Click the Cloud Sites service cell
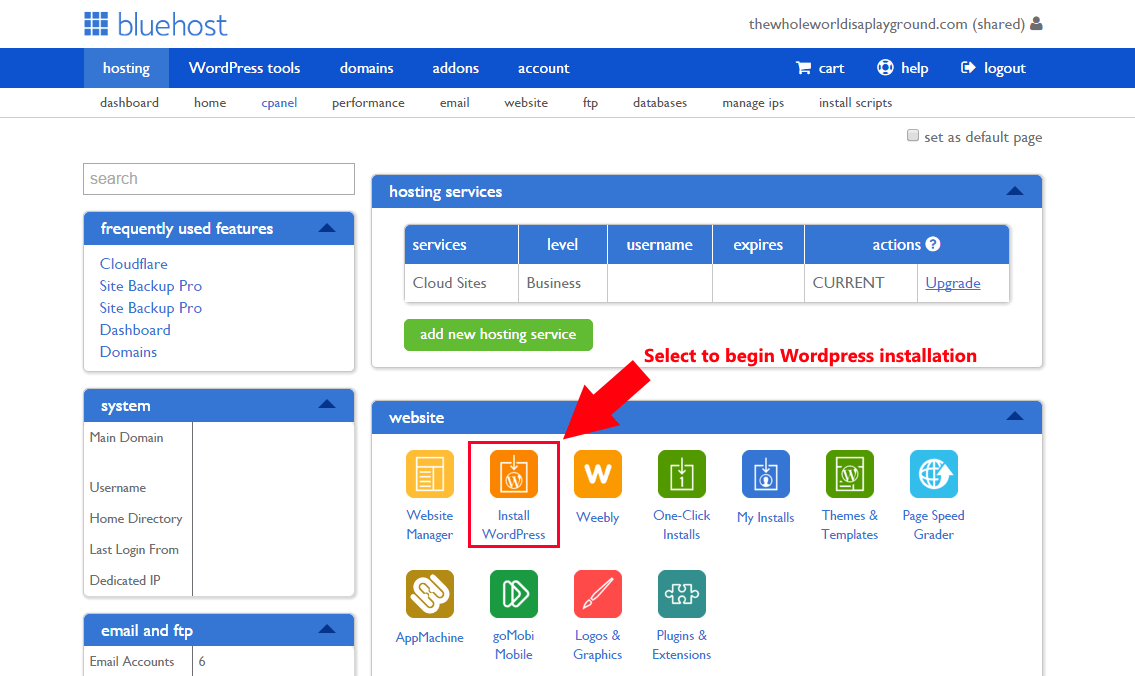Screen dimensions: 1135x676 [461, 283]
